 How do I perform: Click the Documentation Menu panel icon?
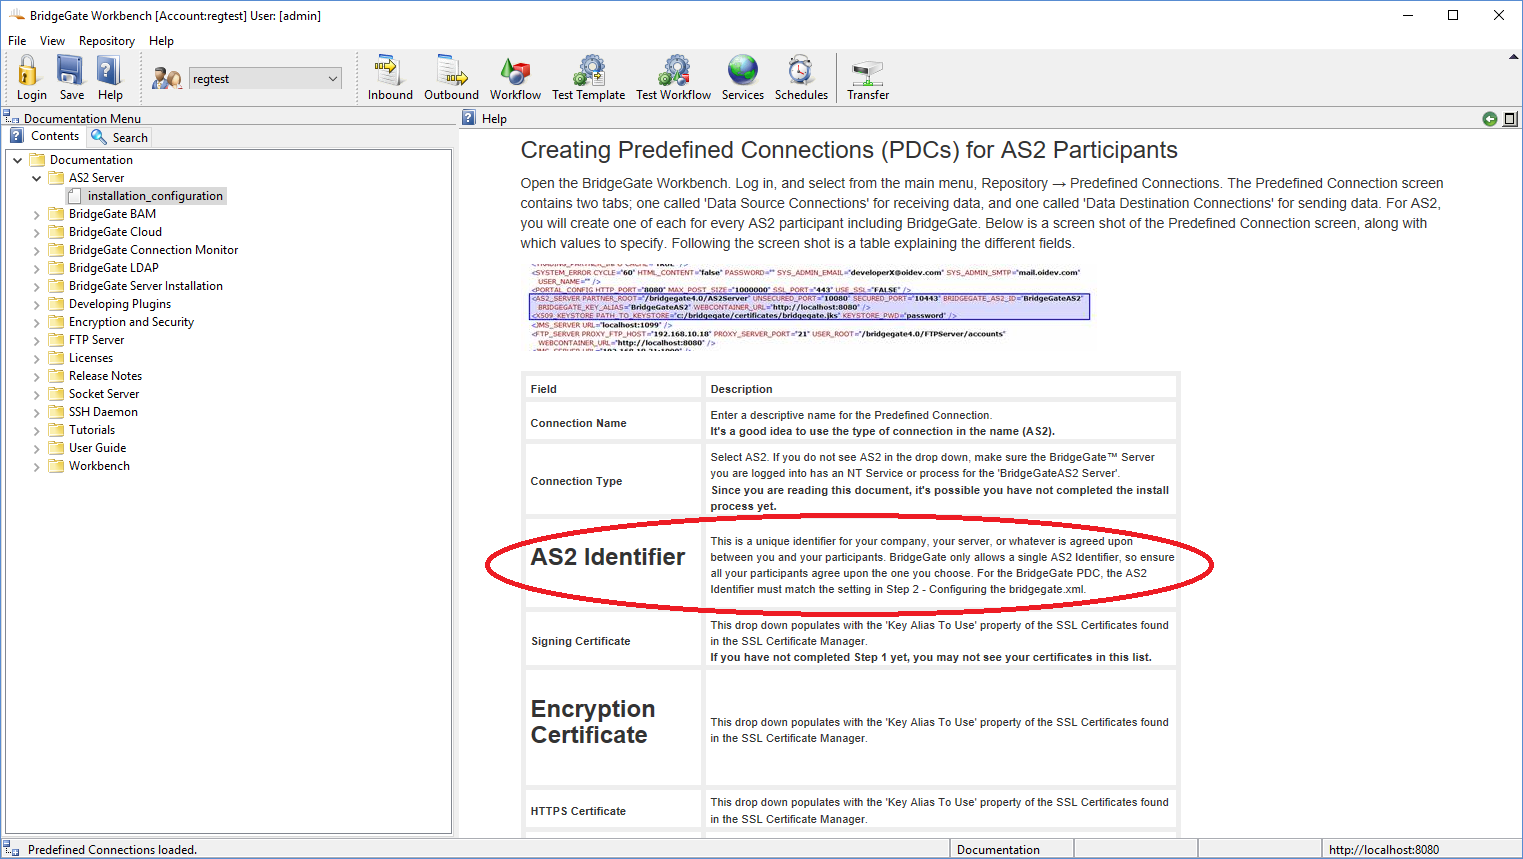click(12, 118)
